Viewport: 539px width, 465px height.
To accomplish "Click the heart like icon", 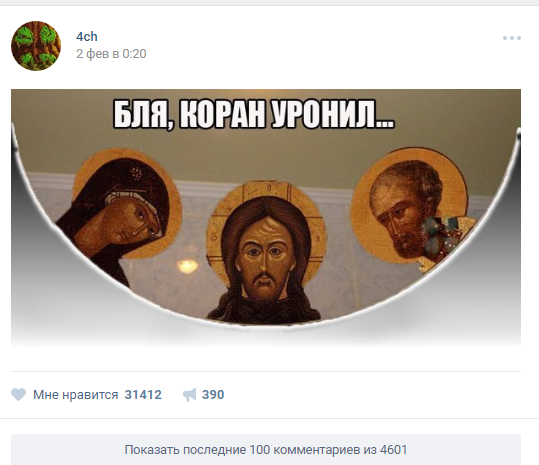I will point(18,394).
